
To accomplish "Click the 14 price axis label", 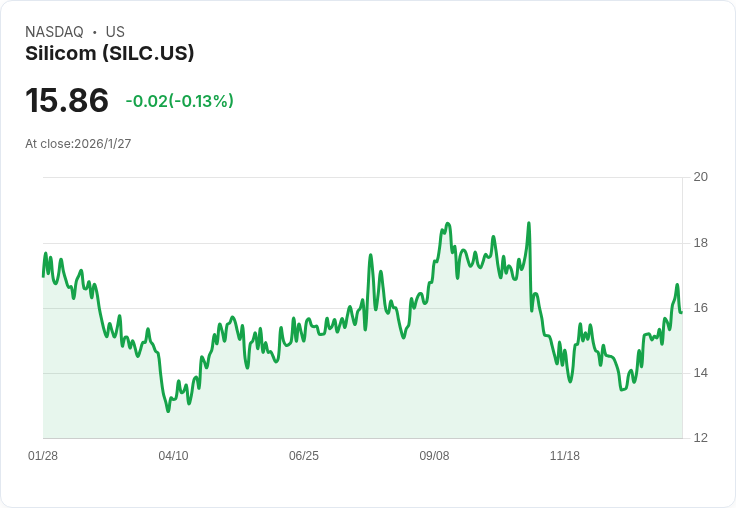I will coord(701,373).
